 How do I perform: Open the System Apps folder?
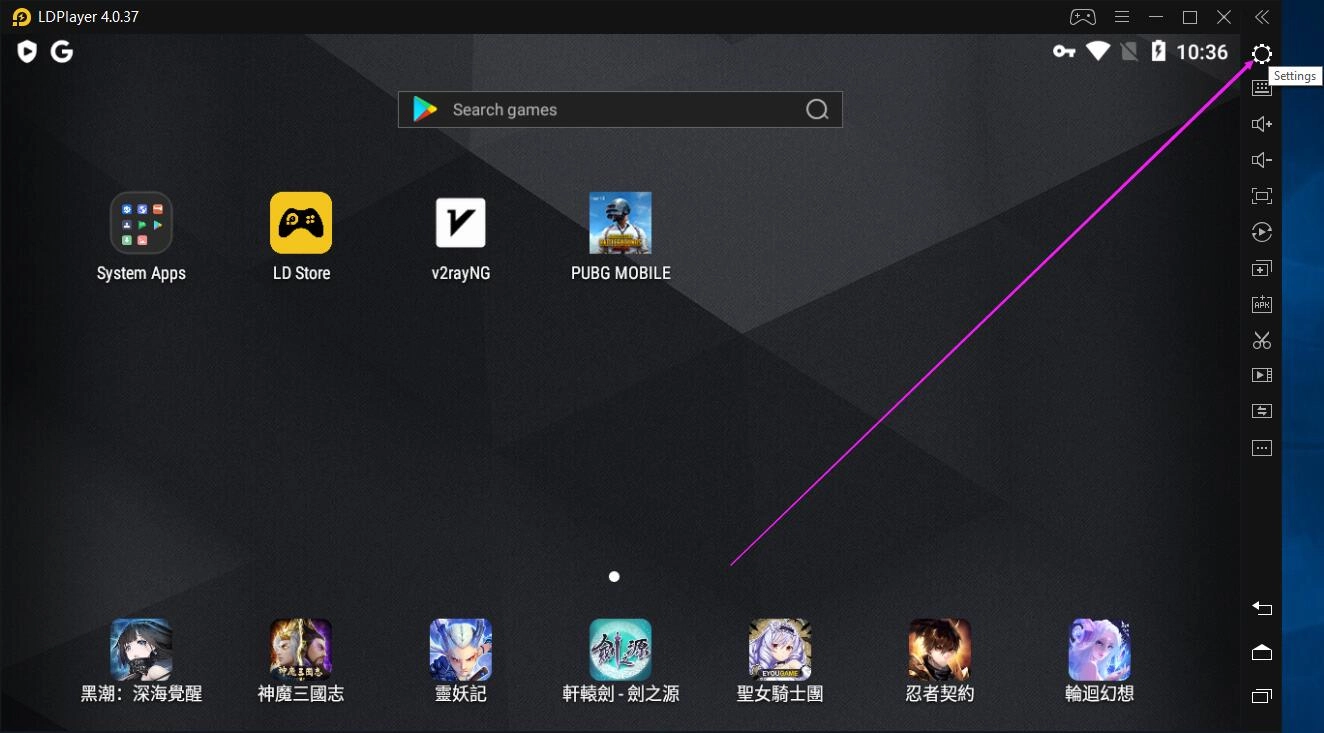pos(141,222)
